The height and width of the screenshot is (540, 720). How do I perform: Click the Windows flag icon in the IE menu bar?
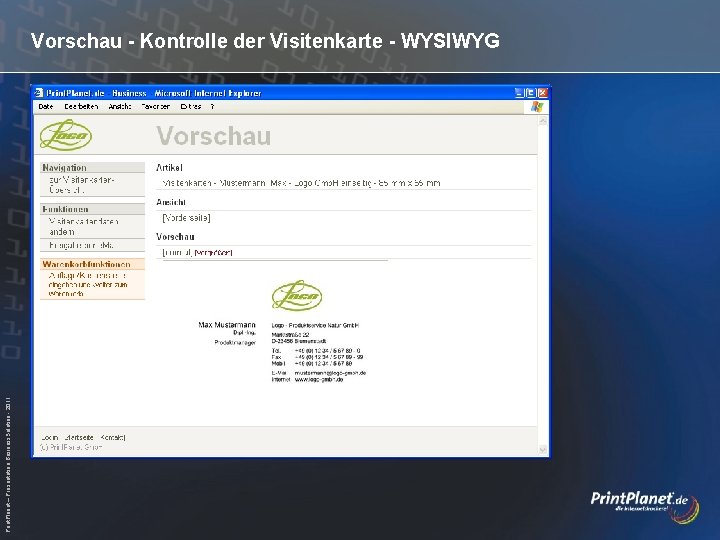[x=537, y=107]
